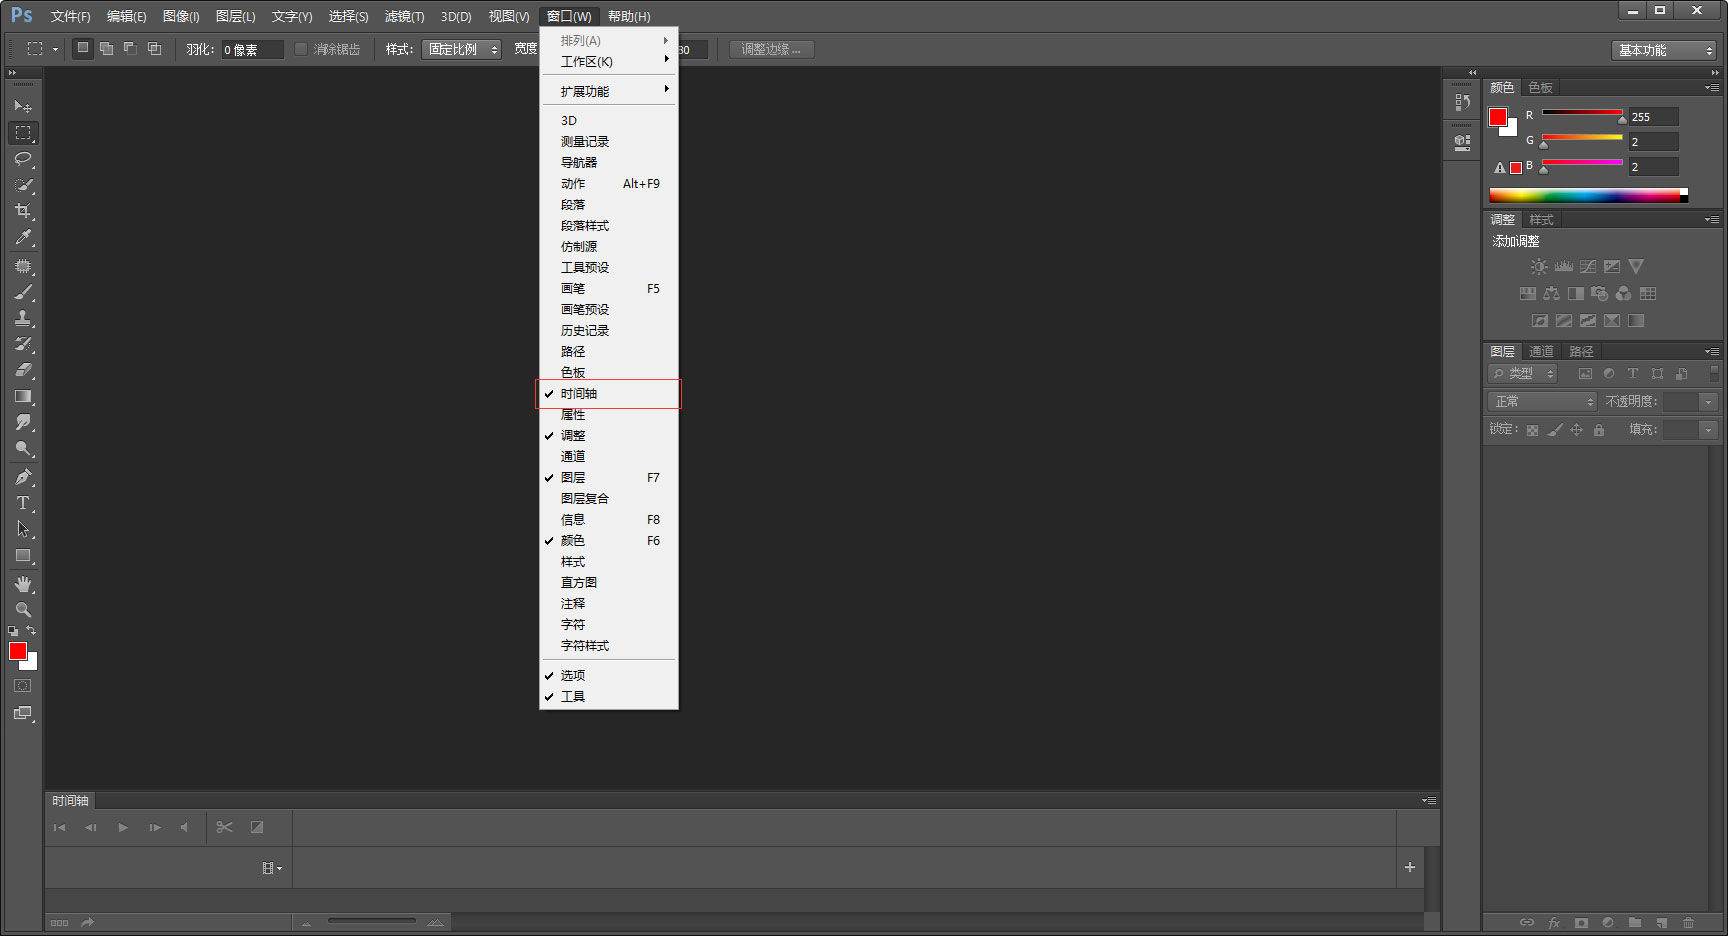1728x936 pixels.
Task: Click the timeline play button
Action: click(123, 827)
